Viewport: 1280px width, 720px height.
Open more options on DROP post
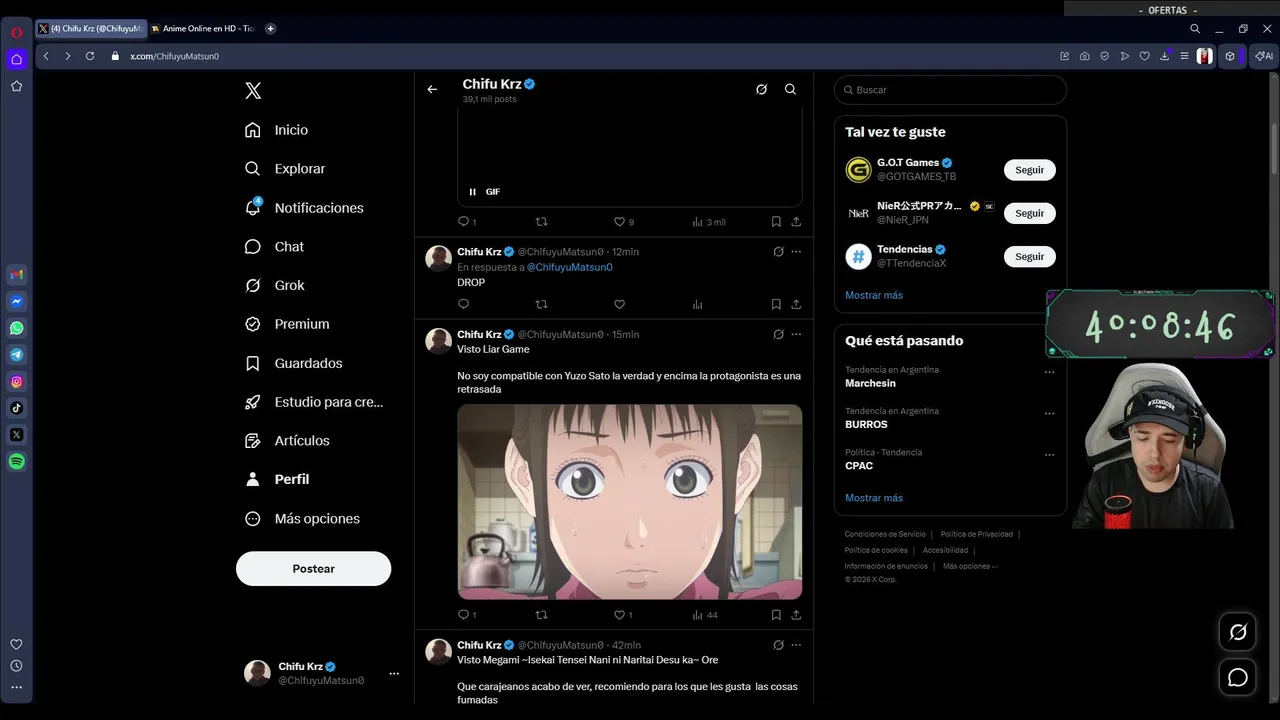point(796,252)
